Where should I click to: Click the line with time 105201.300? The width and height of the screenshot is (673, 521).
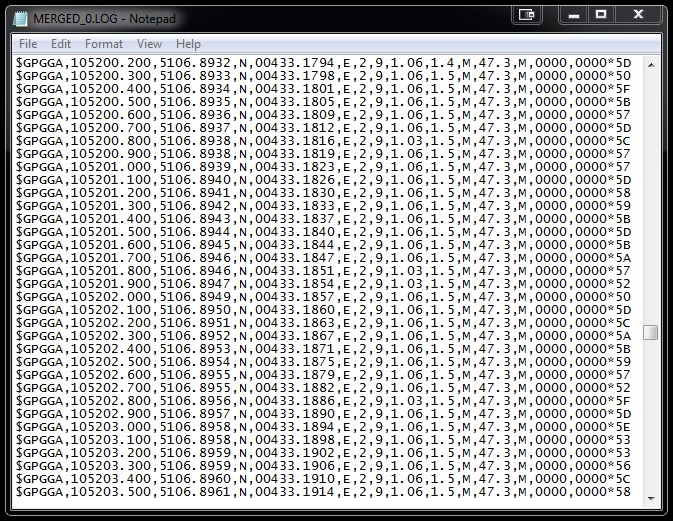[x=324, y=206]
